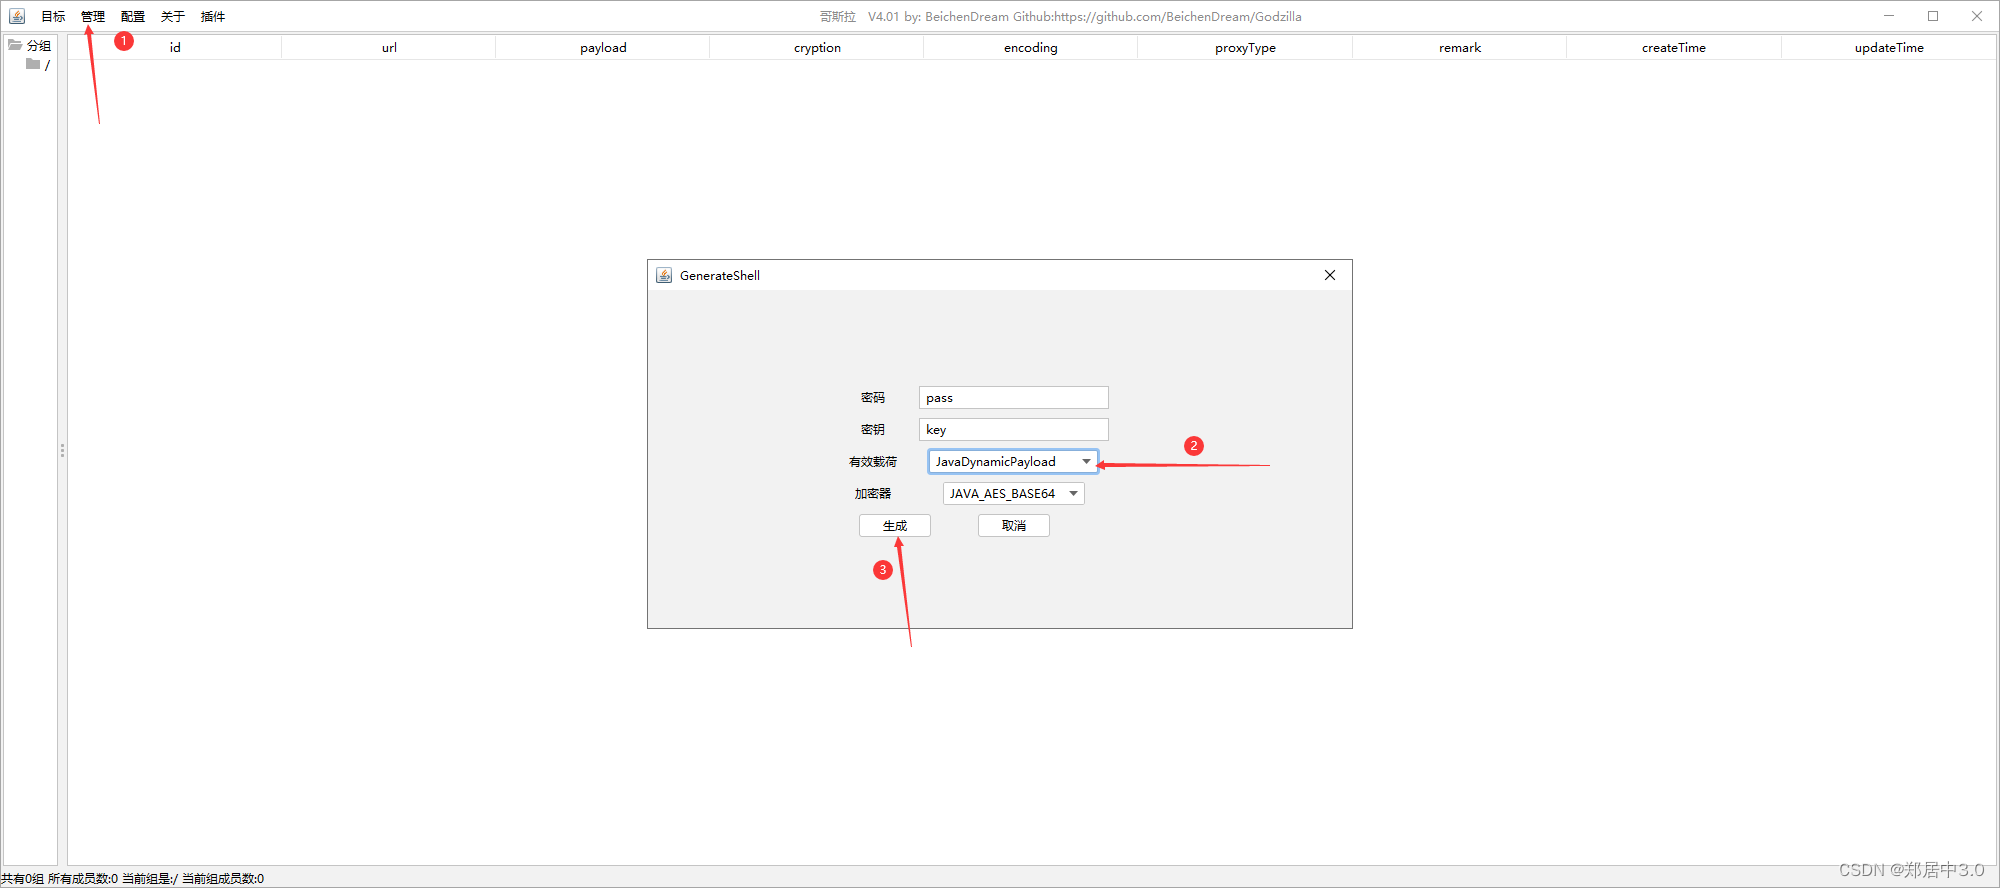Sort by the createTime column header
The image size is (2000, 888).
coord(1674,47)
